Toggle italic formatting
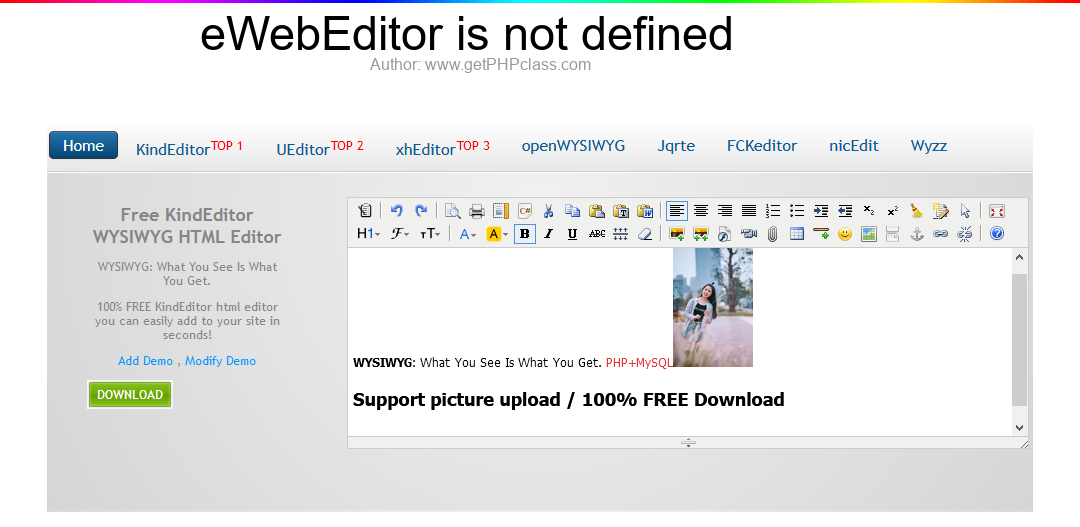Viewport: 1080px width, 527px height. [x=548, y=234]
